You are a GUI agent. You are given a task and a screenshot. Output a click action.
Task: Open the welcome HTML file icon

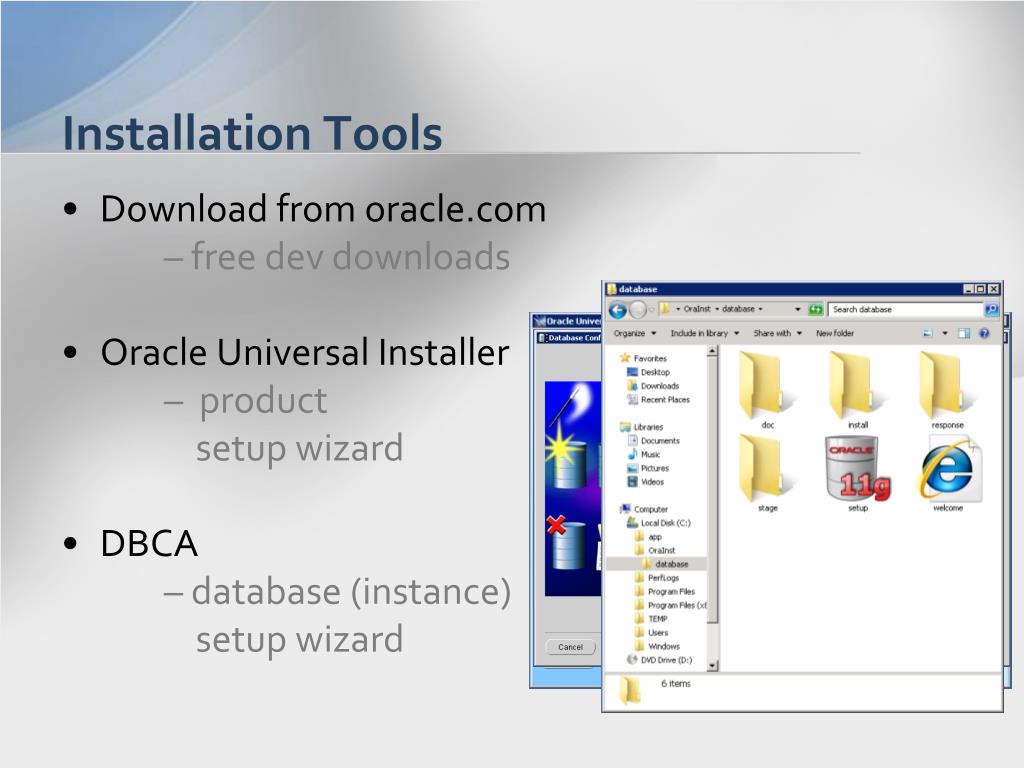pos(948,474)
